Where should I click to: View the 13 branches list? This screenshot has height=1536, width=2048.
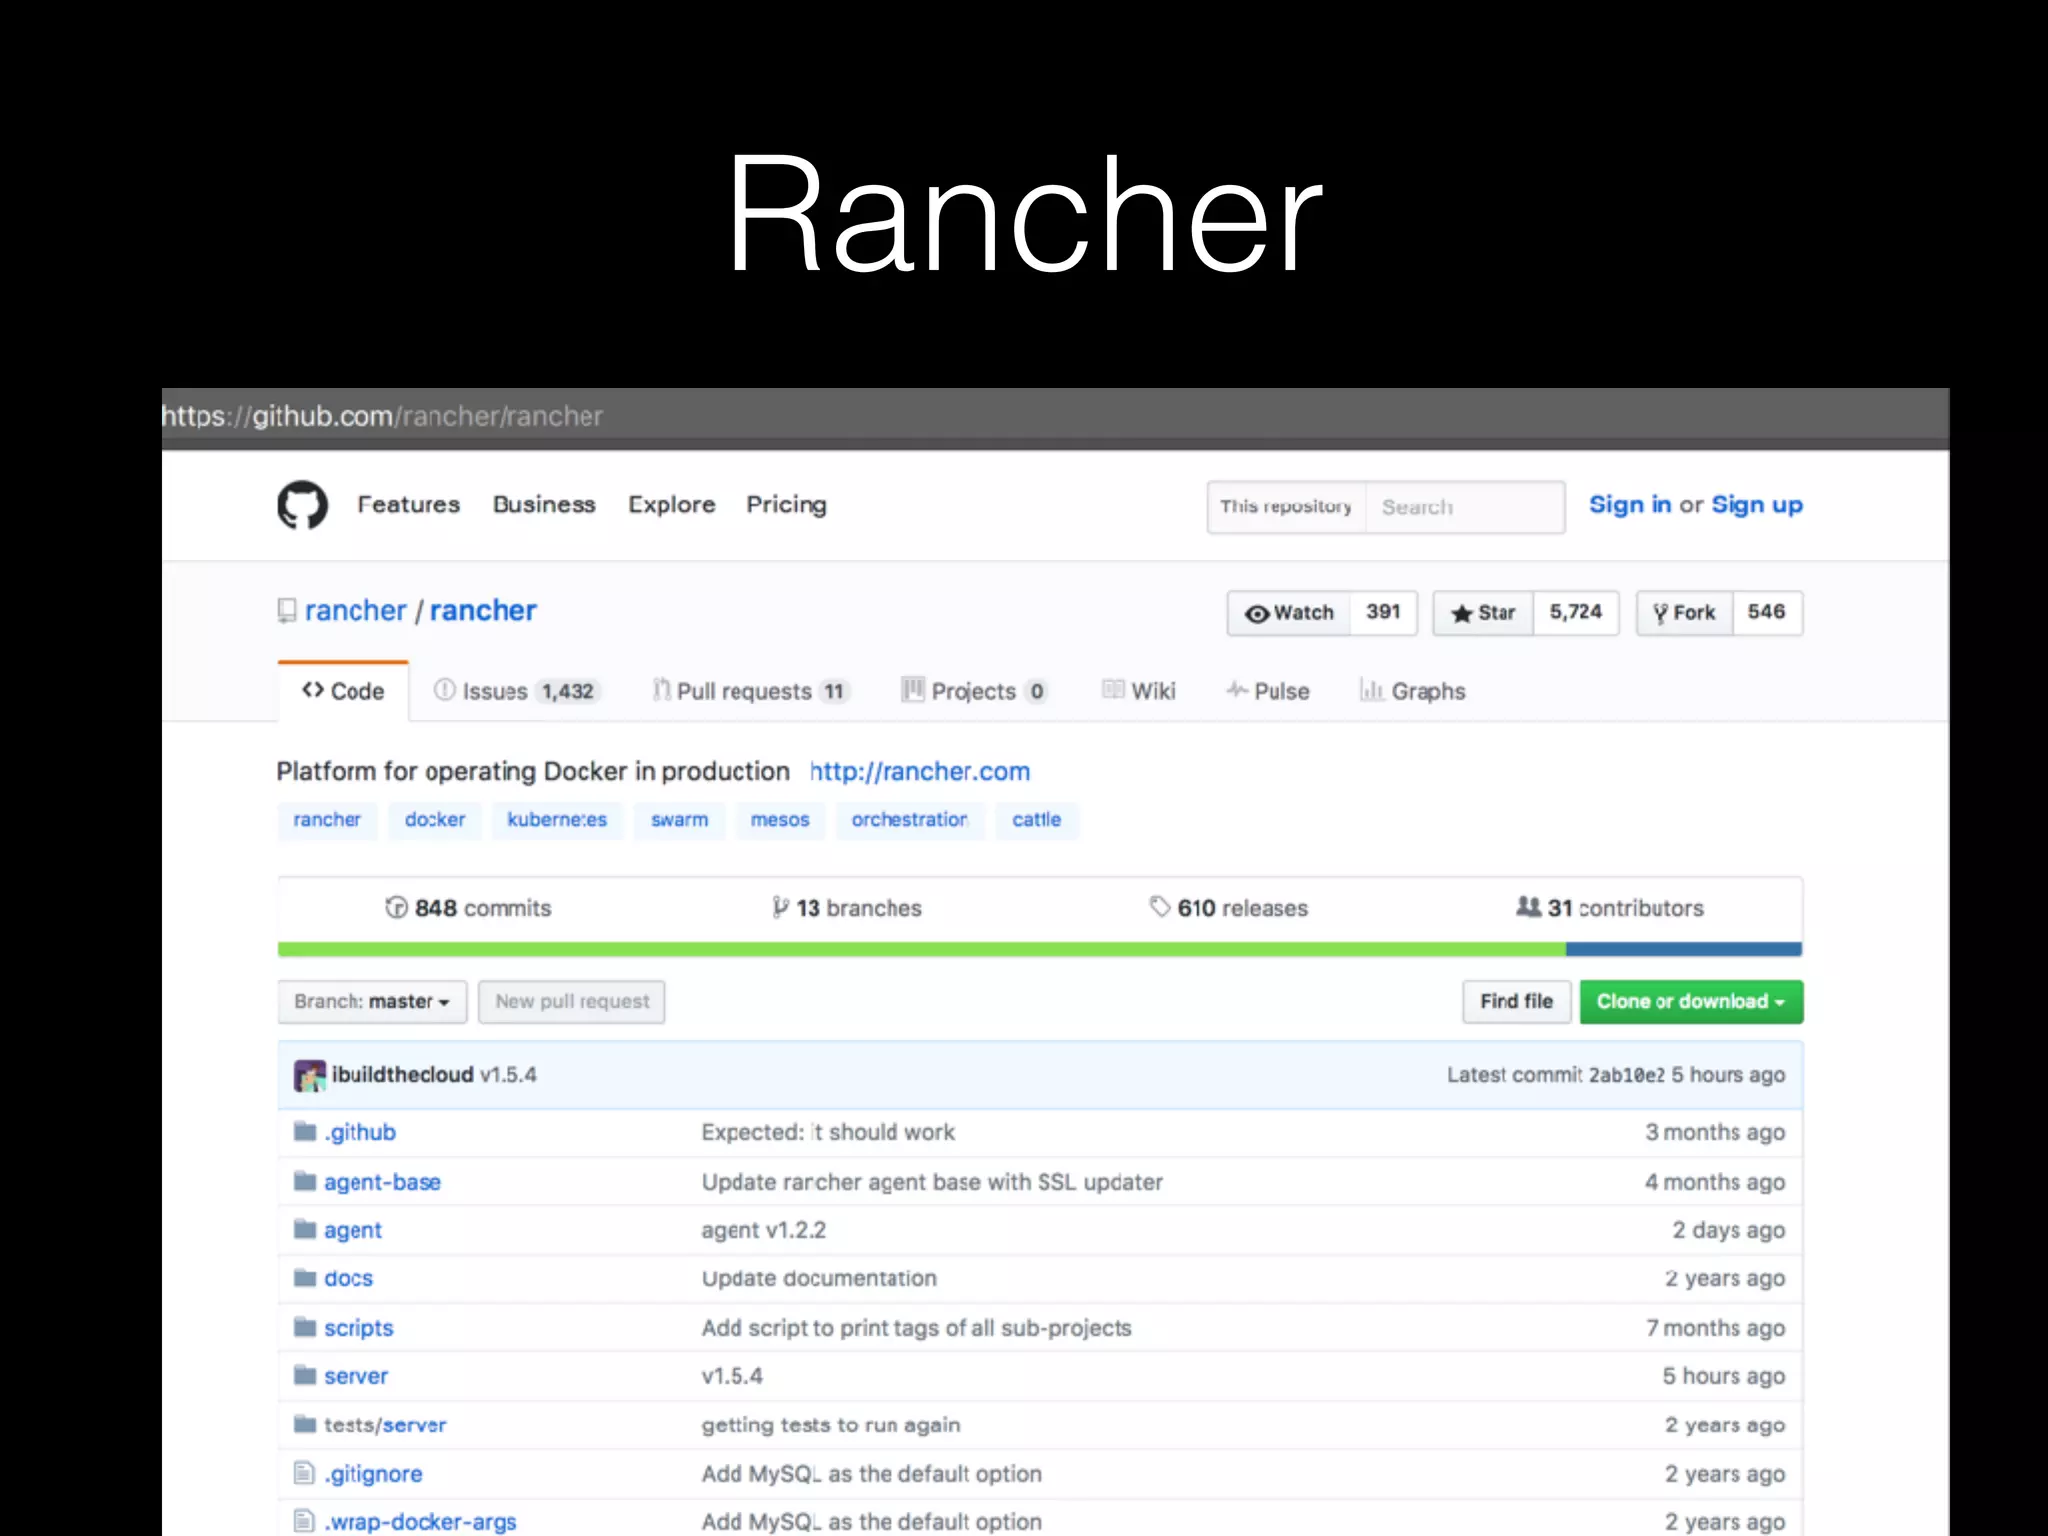847,908
